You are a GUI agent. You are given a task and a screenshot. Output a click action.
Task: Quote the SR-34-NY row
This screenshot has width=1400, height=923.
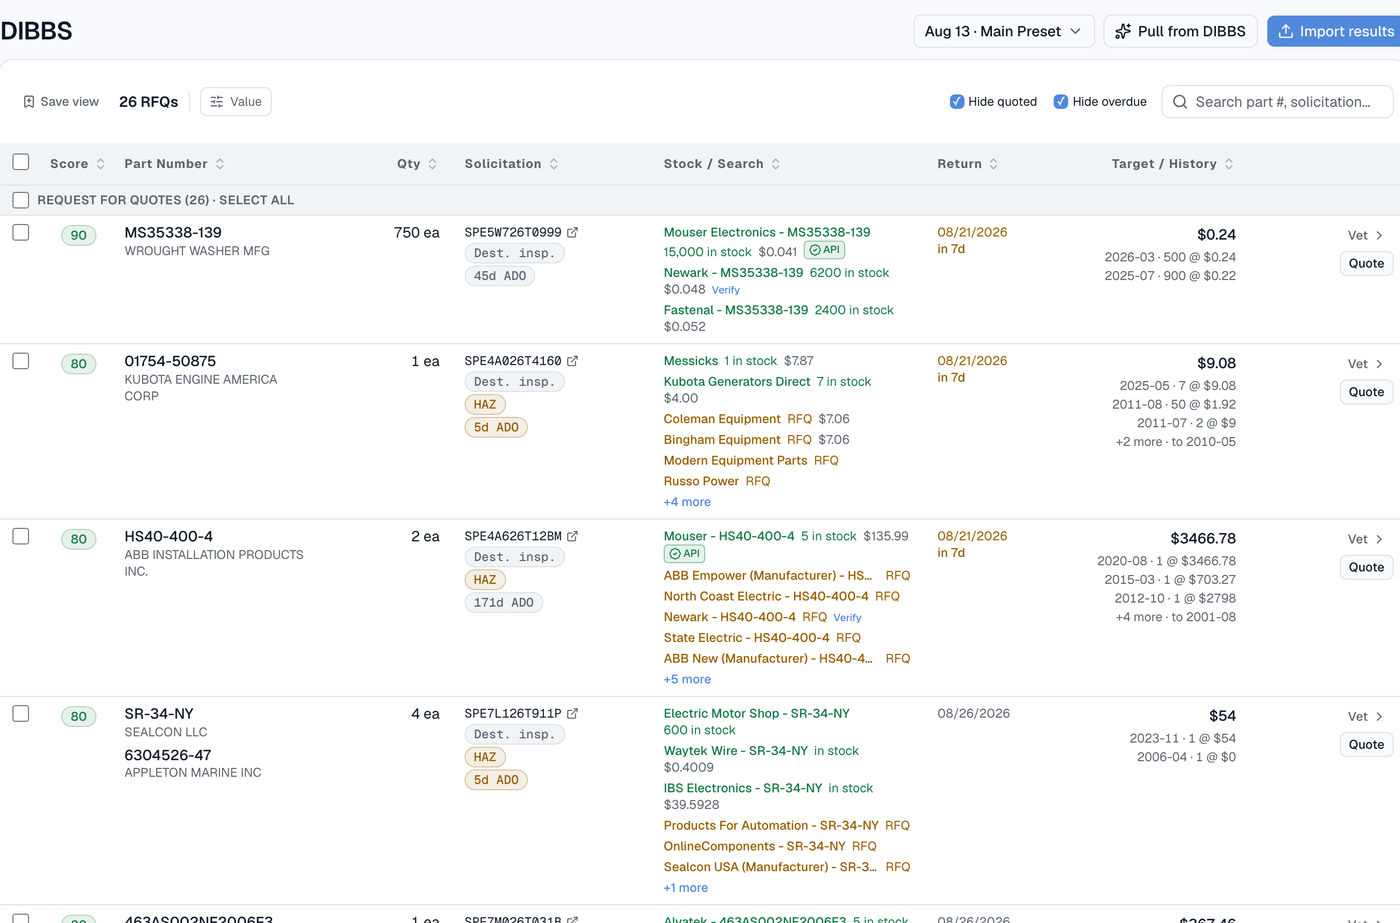coord(1366,745)
